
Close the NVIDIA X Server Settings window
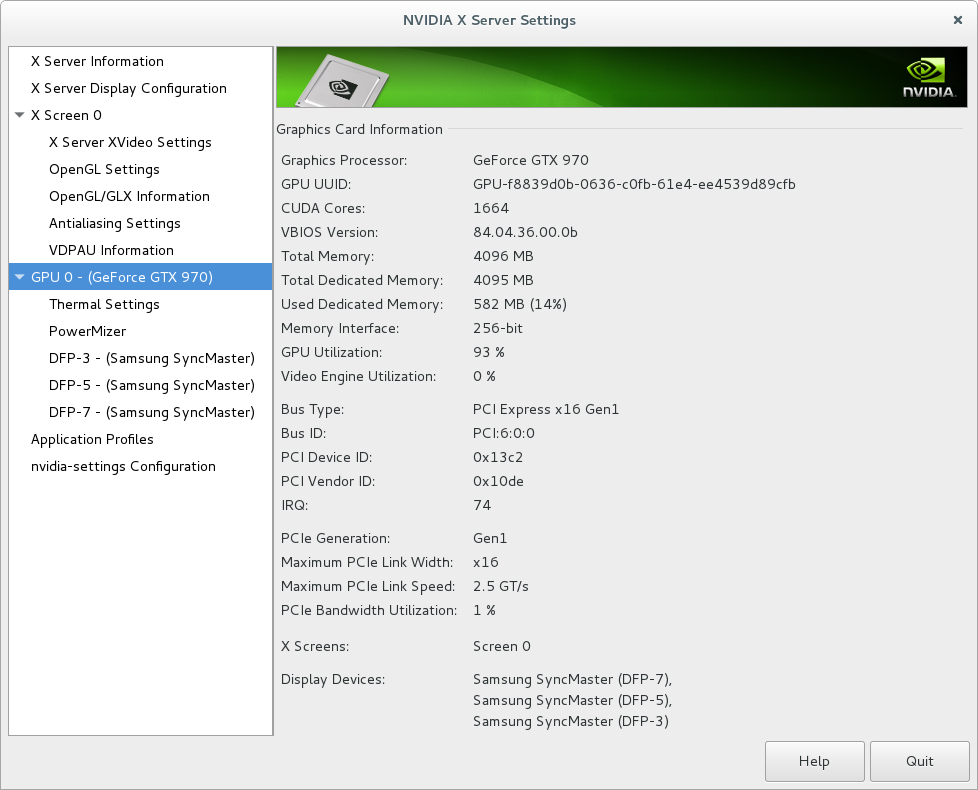[958, 20]
